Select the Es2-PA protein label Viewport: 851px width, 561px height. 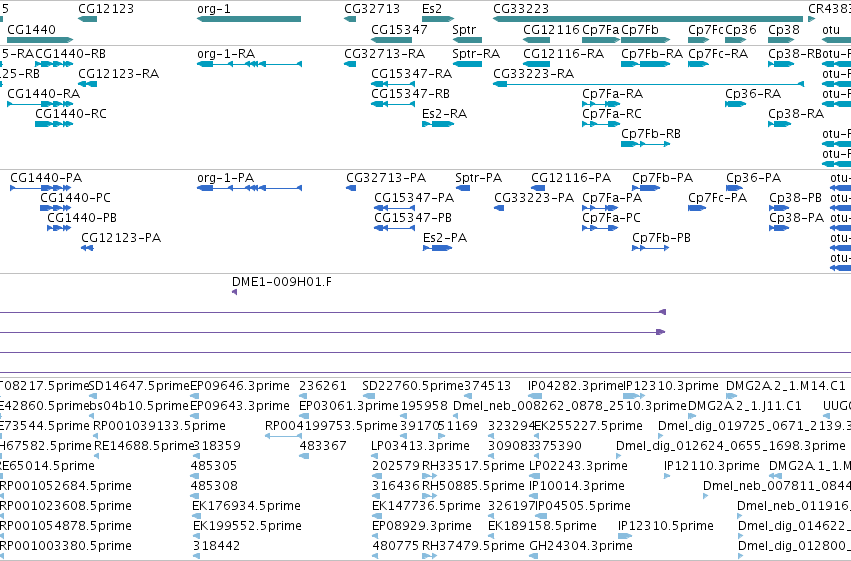point(445,238)
